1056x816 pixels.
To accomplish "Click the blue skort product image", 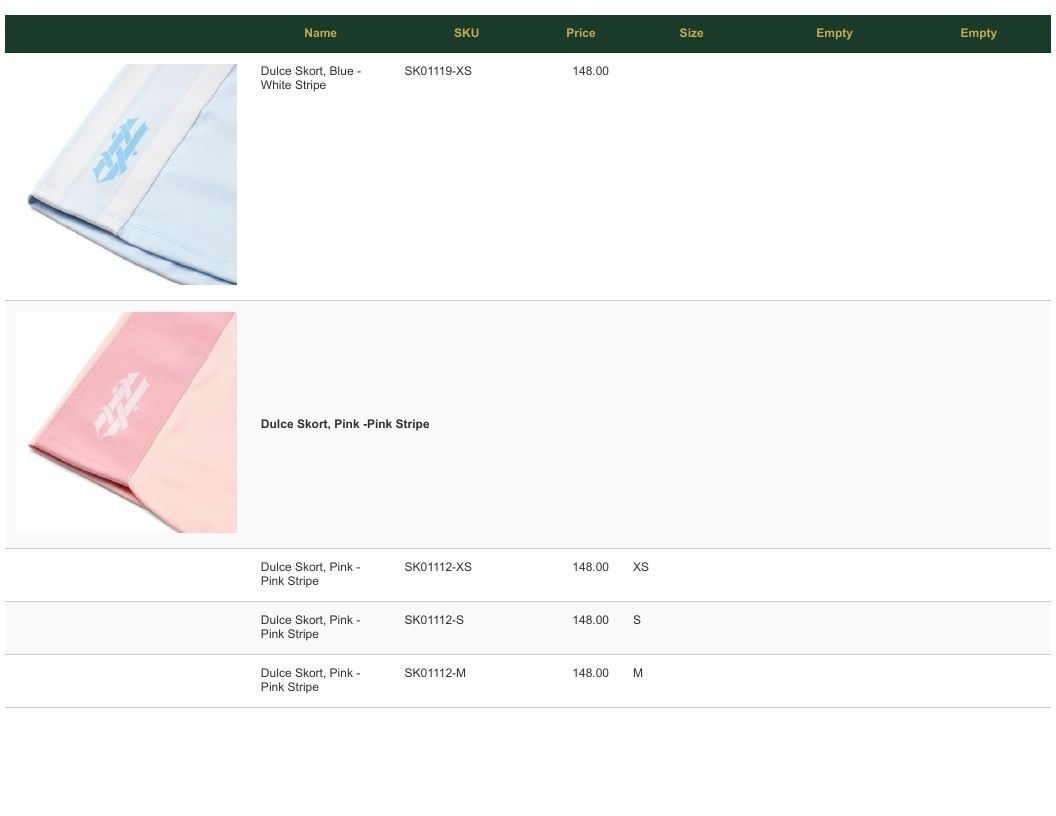I will point(127,174).
